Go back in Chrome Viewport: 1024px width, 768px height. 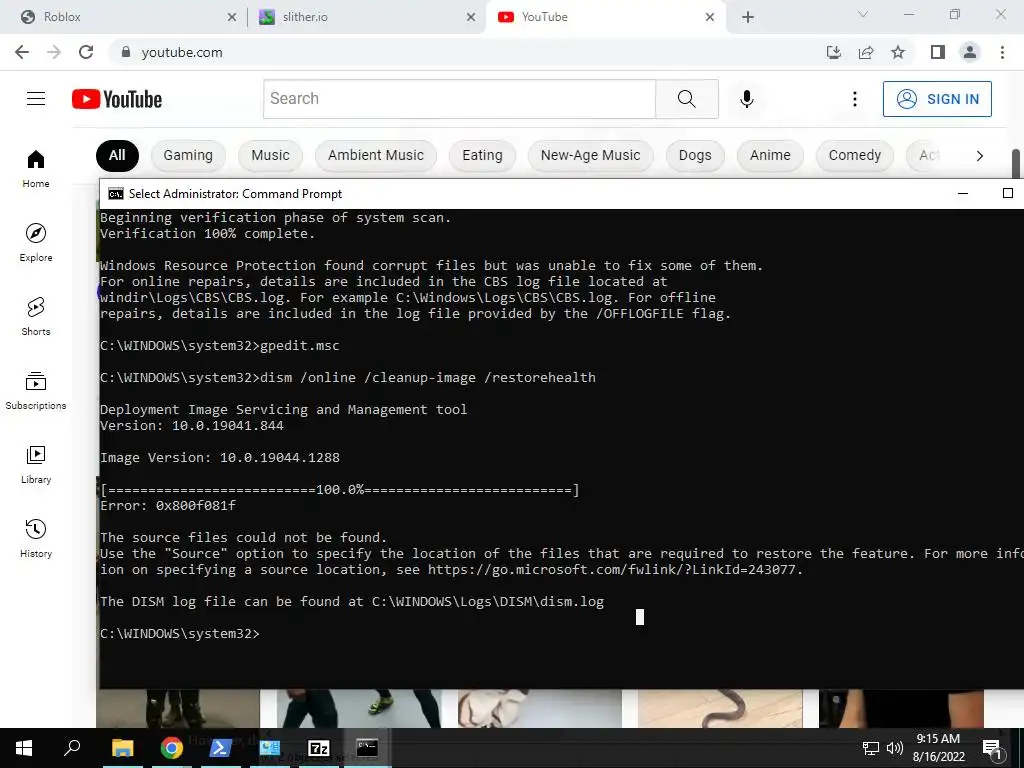pos(22,52)
